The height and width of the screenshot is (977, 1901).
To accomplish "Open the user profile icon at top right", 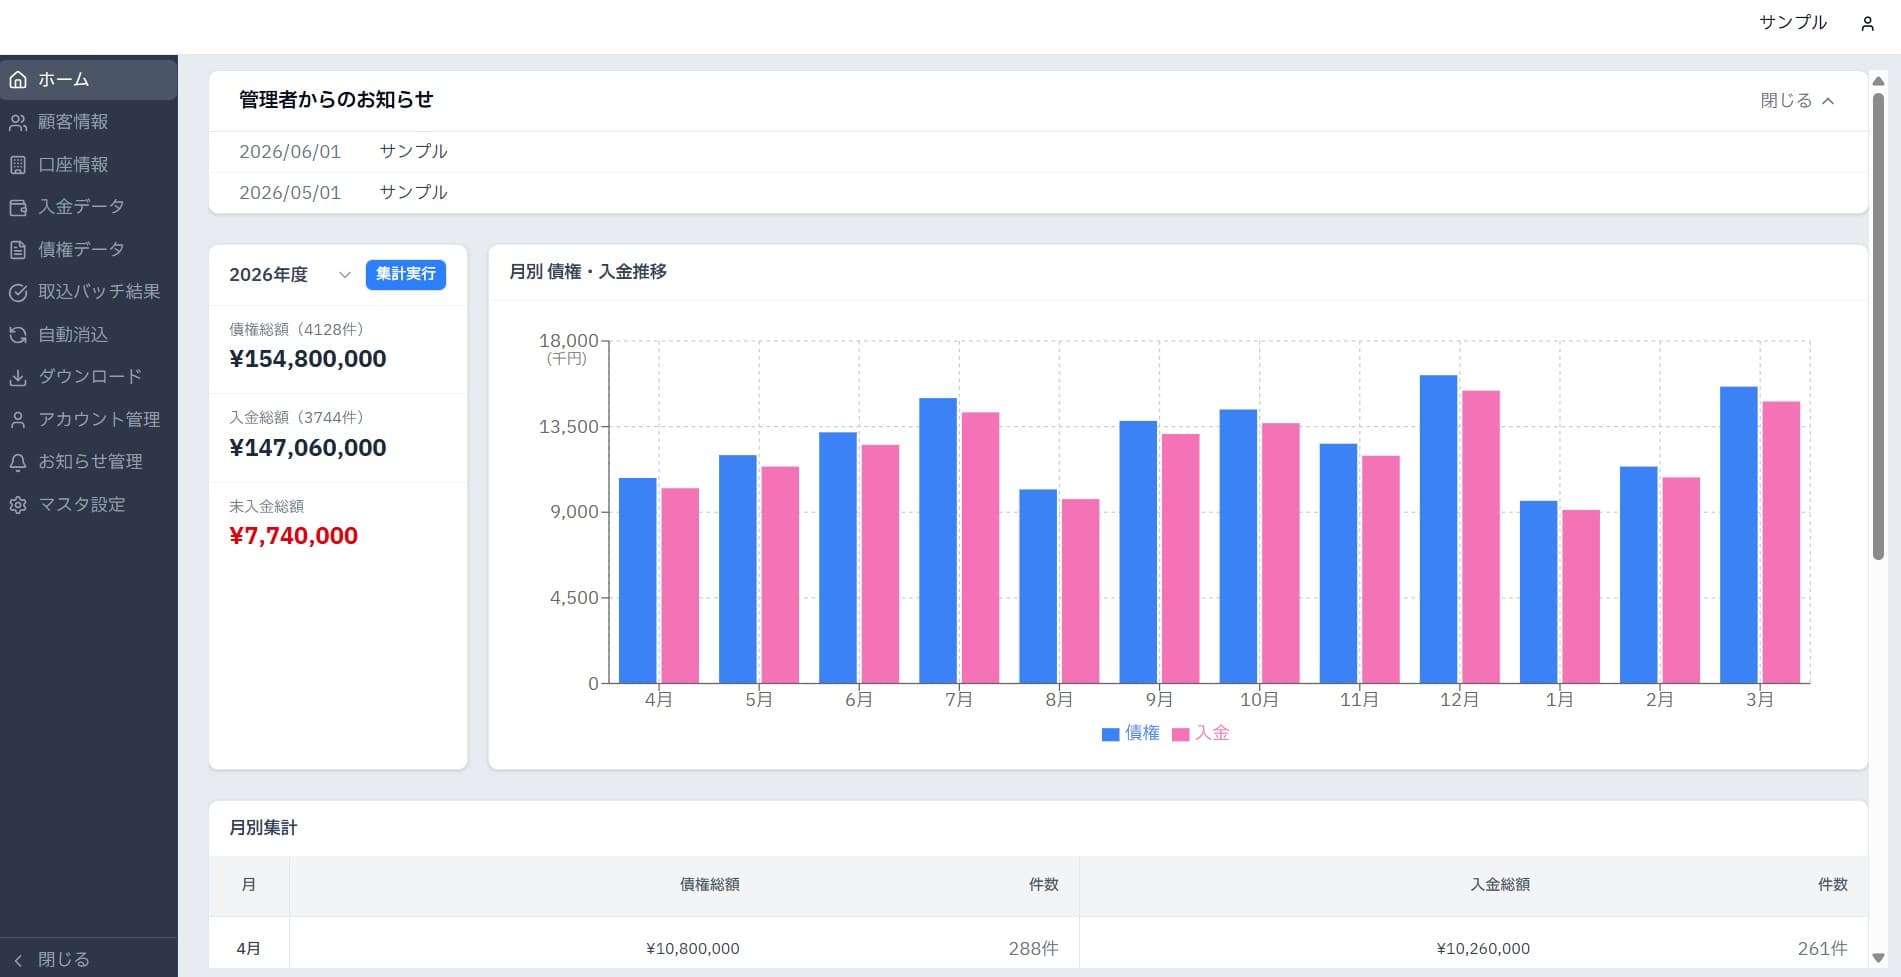I will pyautogui.click(x=1867, y=24).
